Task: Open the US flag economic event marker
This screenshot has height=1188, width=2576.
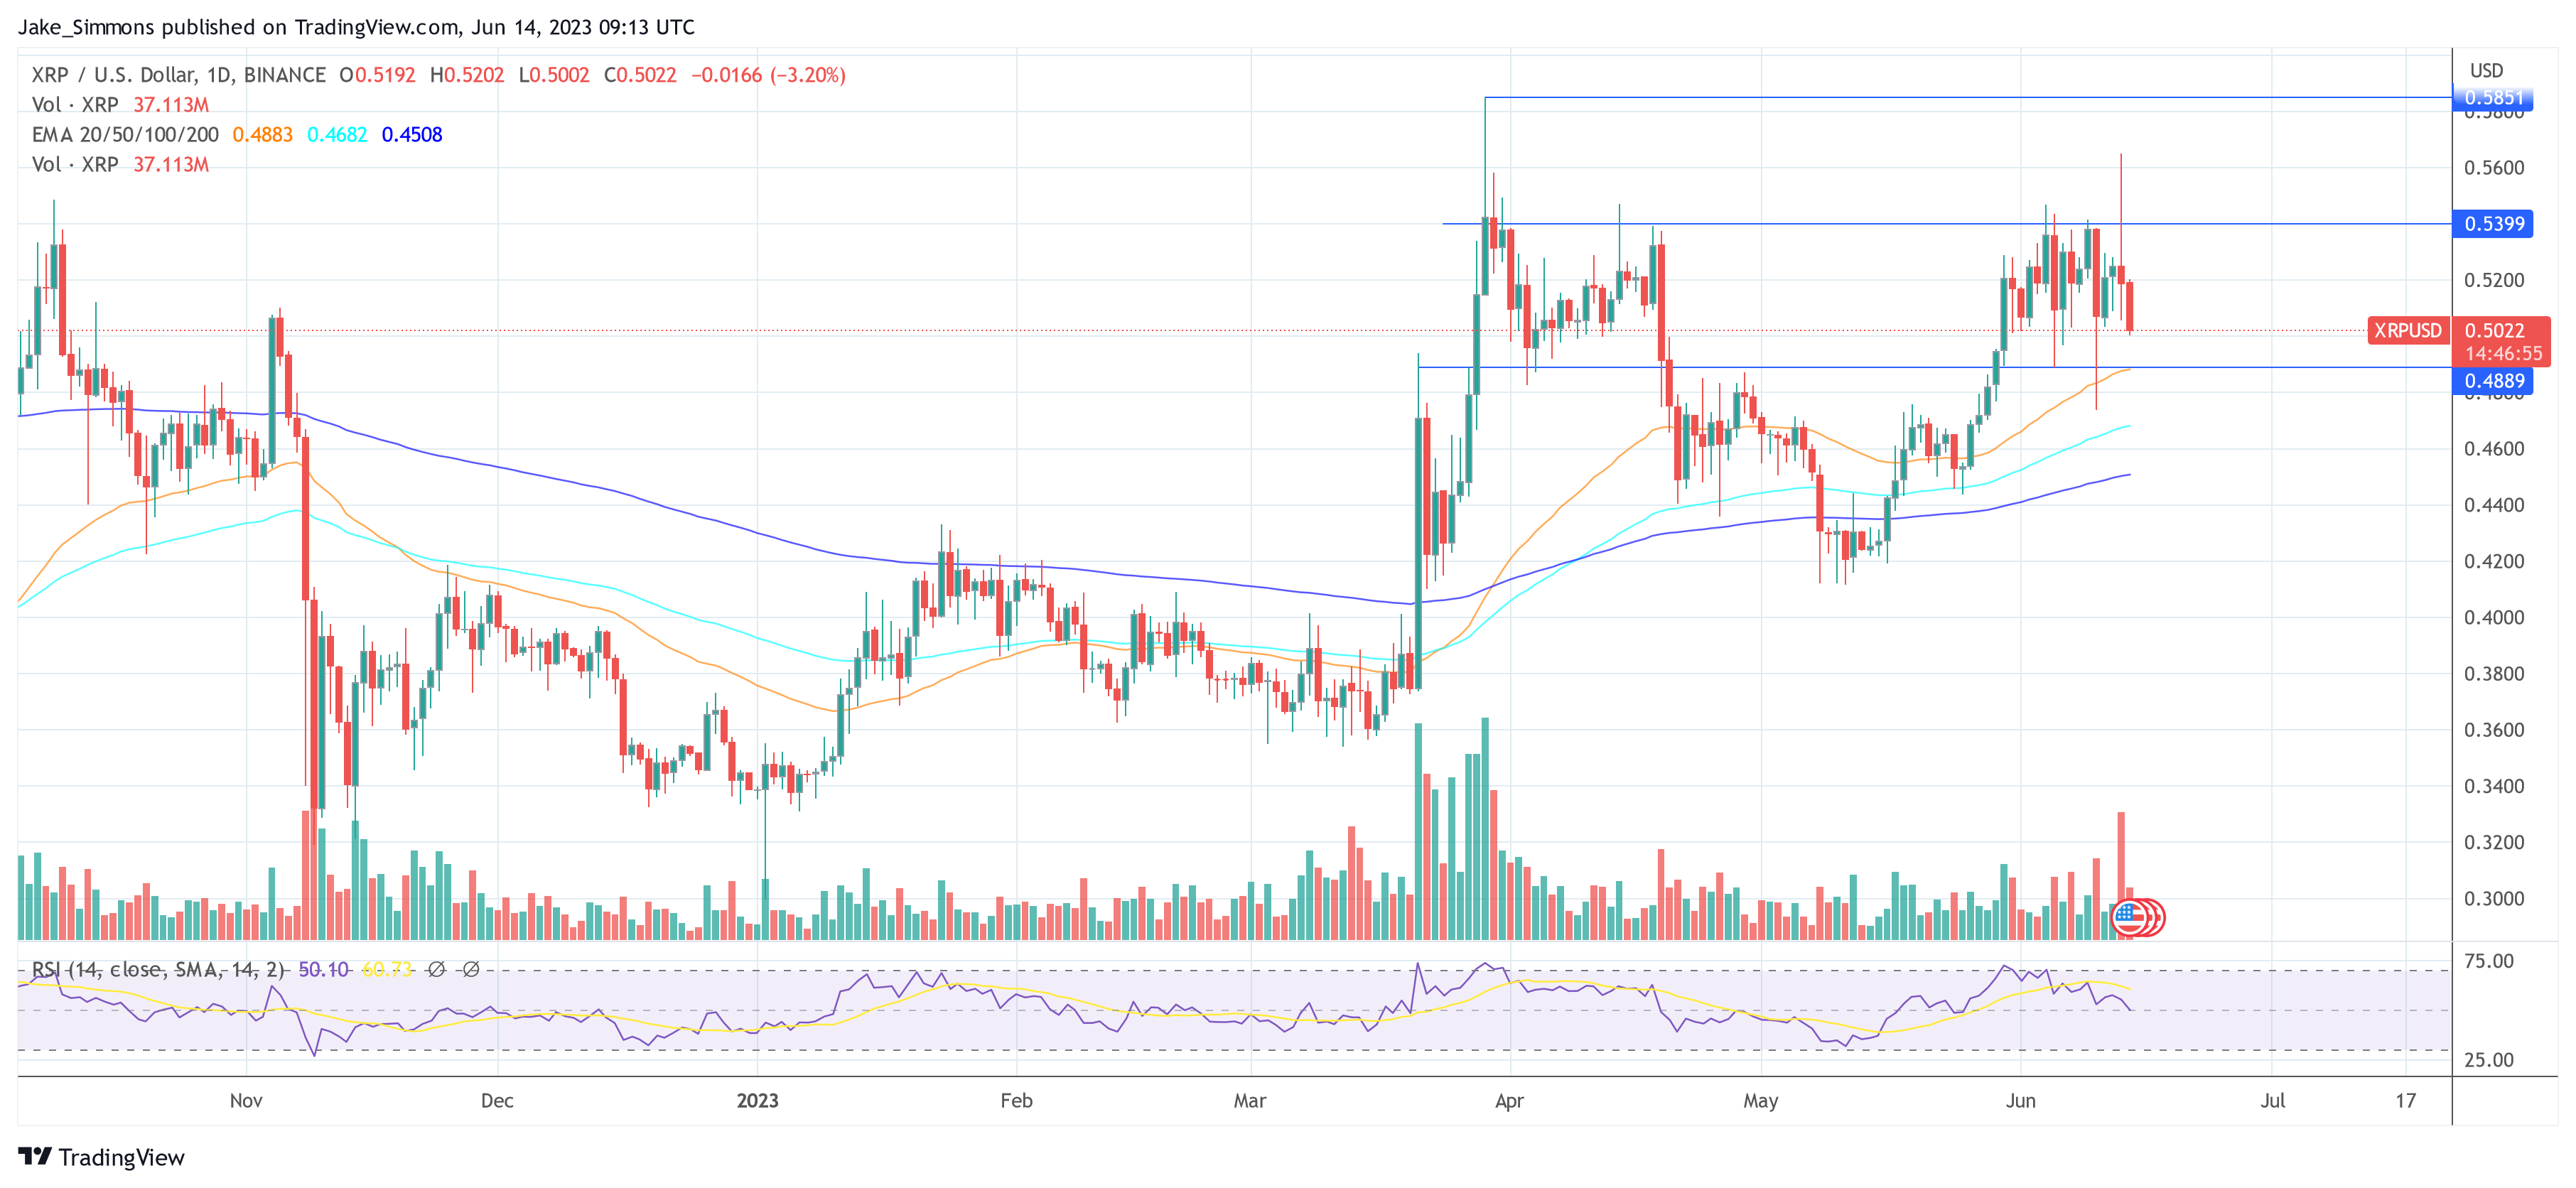Action: [2129, 917]
